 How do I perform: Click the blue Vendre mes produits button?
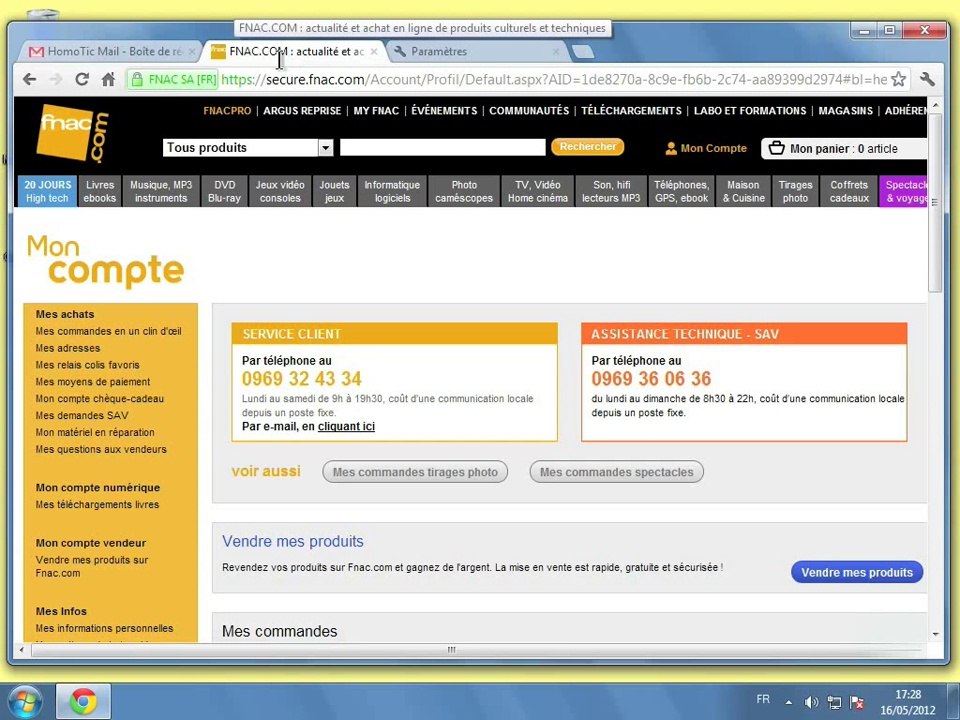click(857, 572)
